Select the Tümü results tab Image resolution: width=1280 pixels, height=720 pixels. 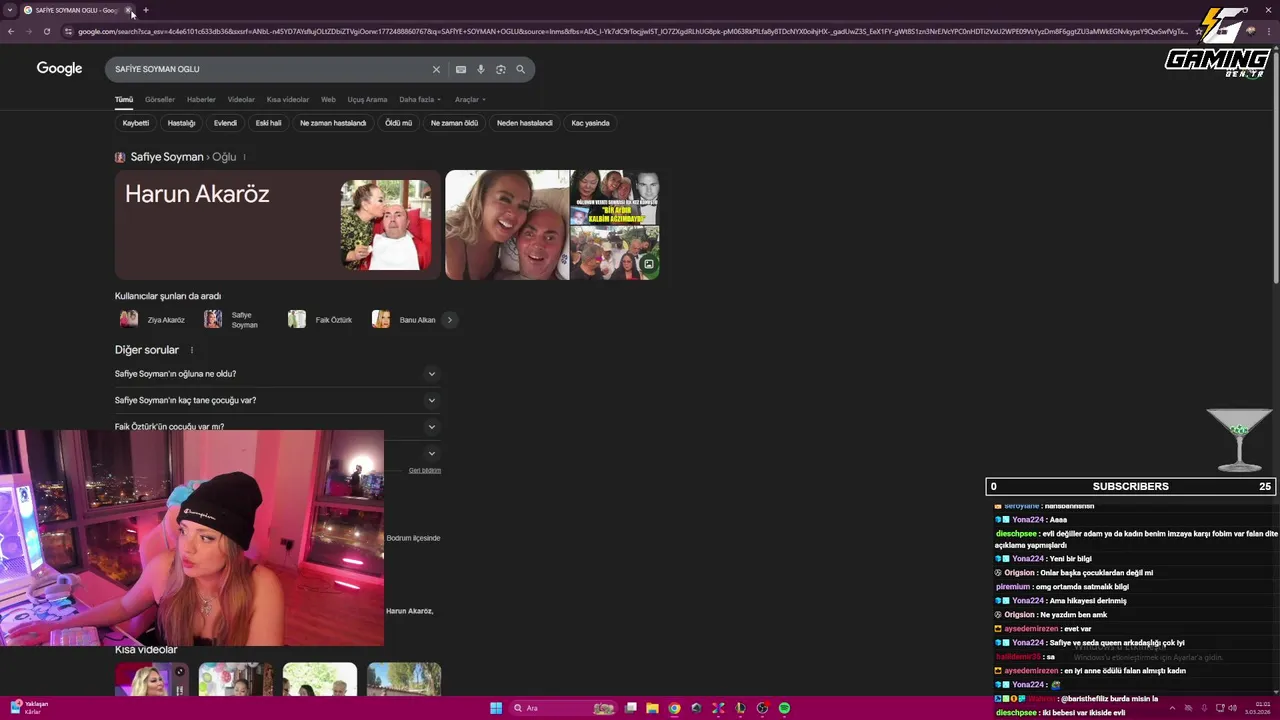(x=124, y=99)
